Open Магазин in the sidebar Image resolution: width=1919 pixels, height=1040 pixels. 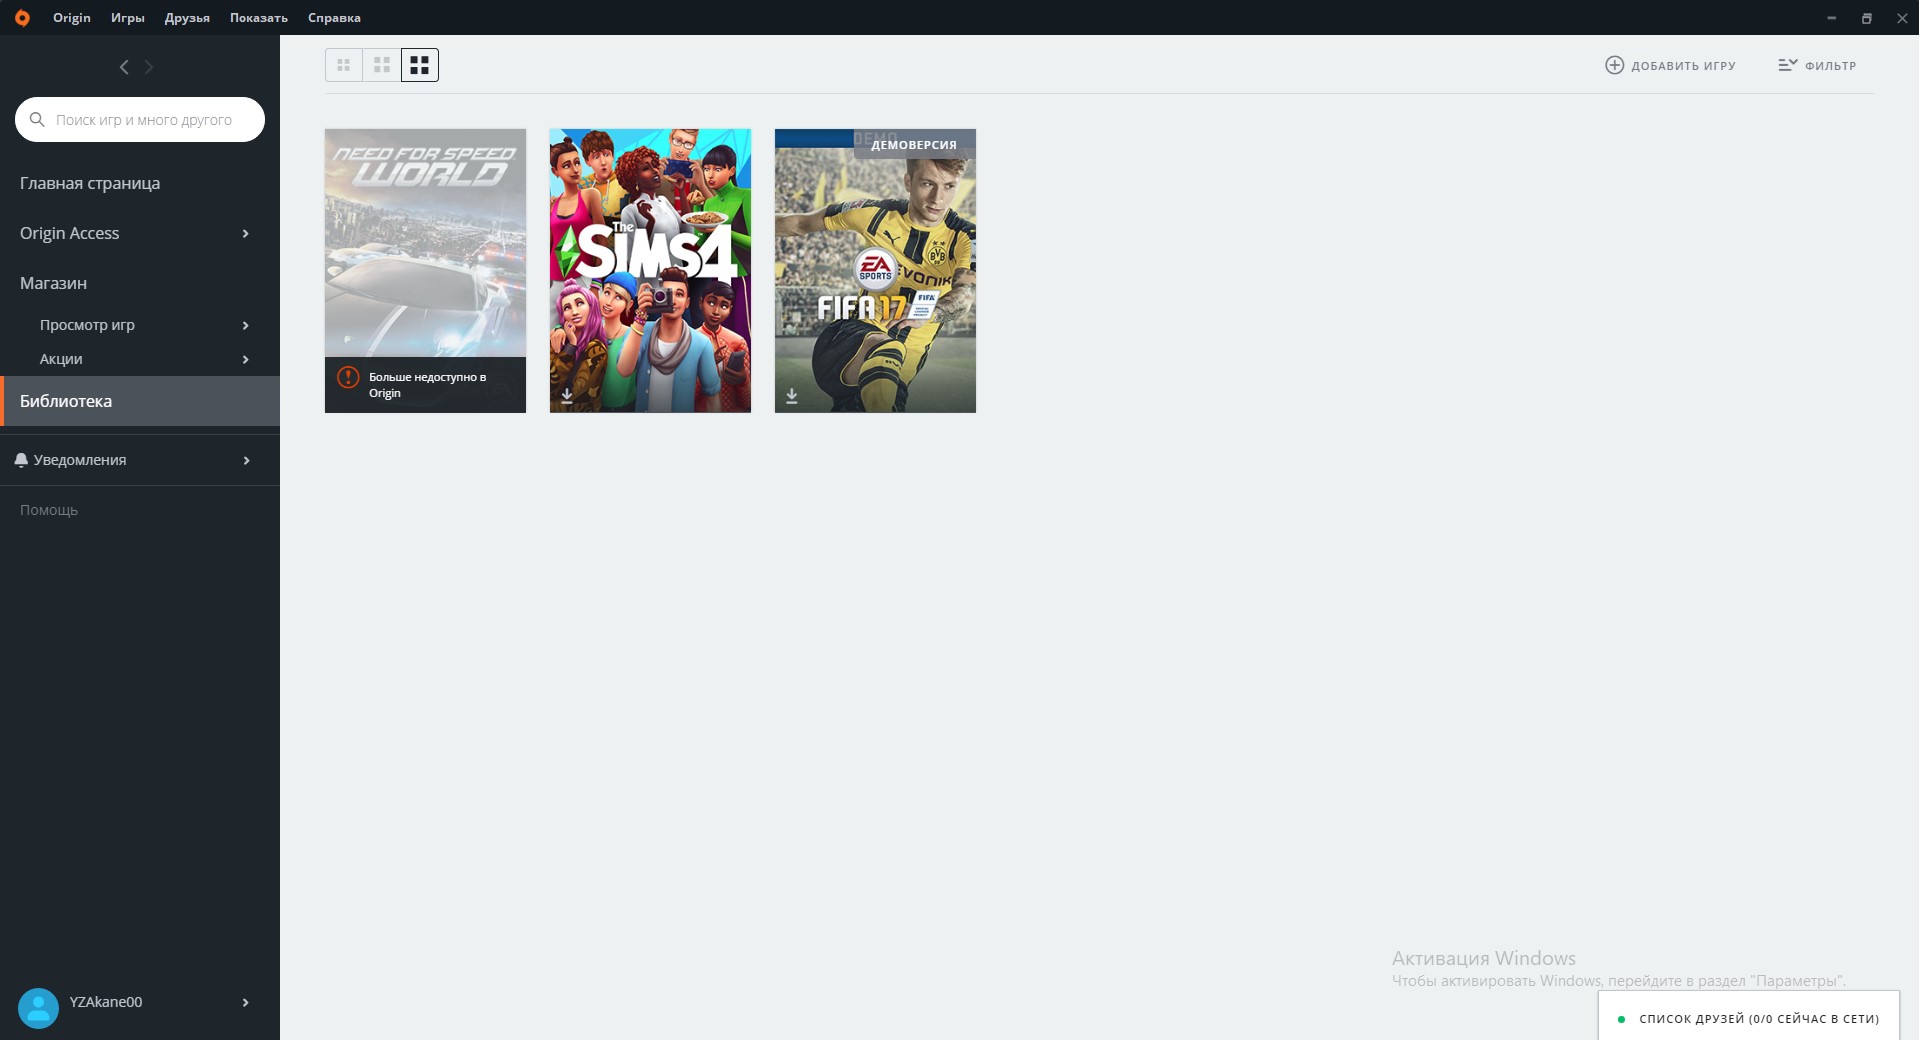(x=53, y=283)
